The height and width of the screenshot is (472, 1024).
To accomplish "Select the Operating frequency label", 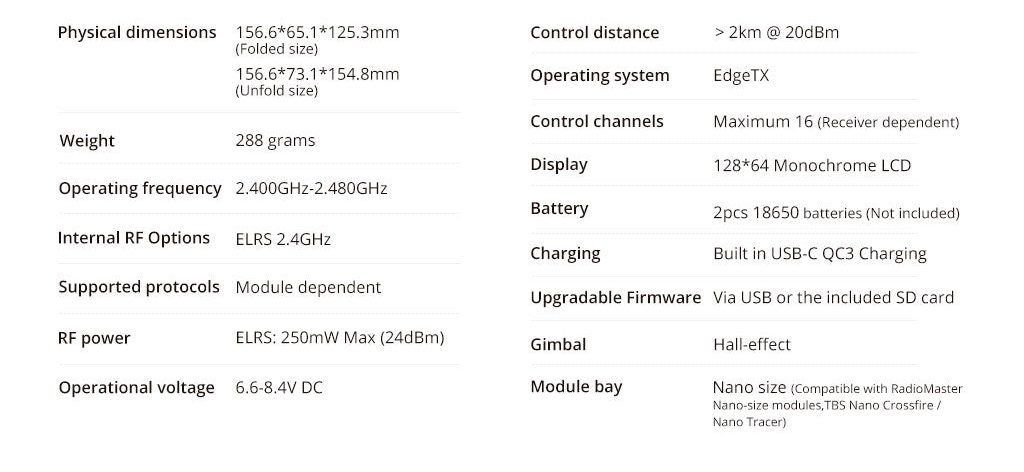I will (140, 188).
